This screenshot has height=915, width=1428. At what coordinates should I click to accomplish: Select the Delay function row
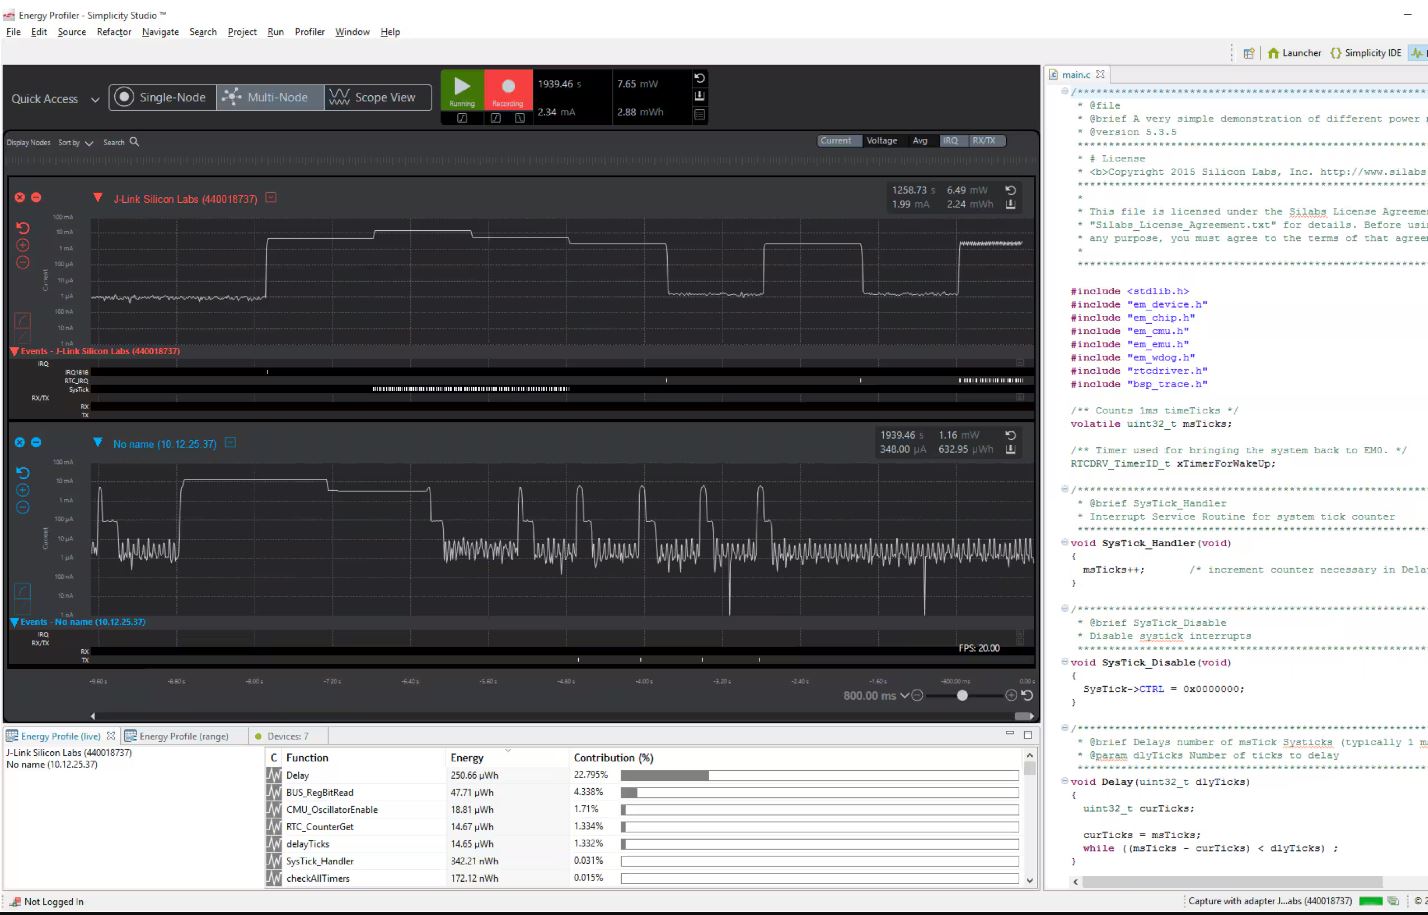[642, 775]
